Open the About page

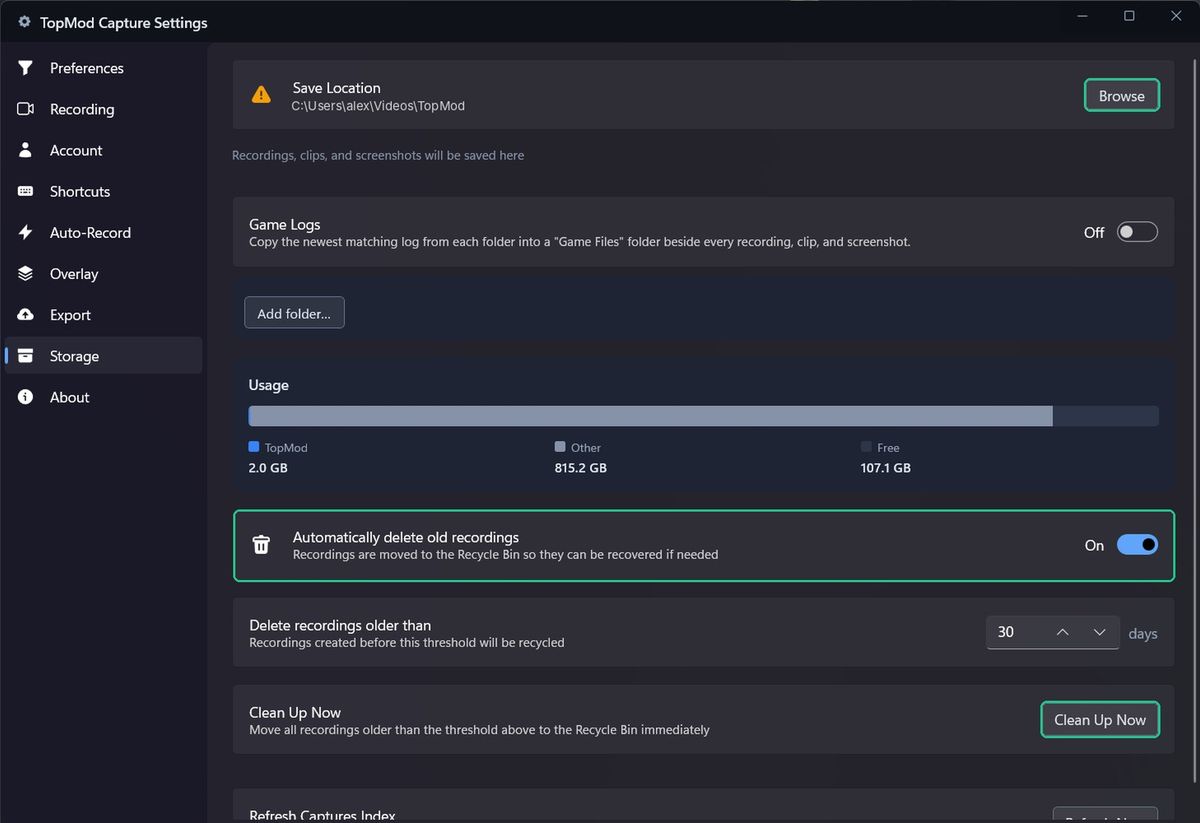point(103,397)
